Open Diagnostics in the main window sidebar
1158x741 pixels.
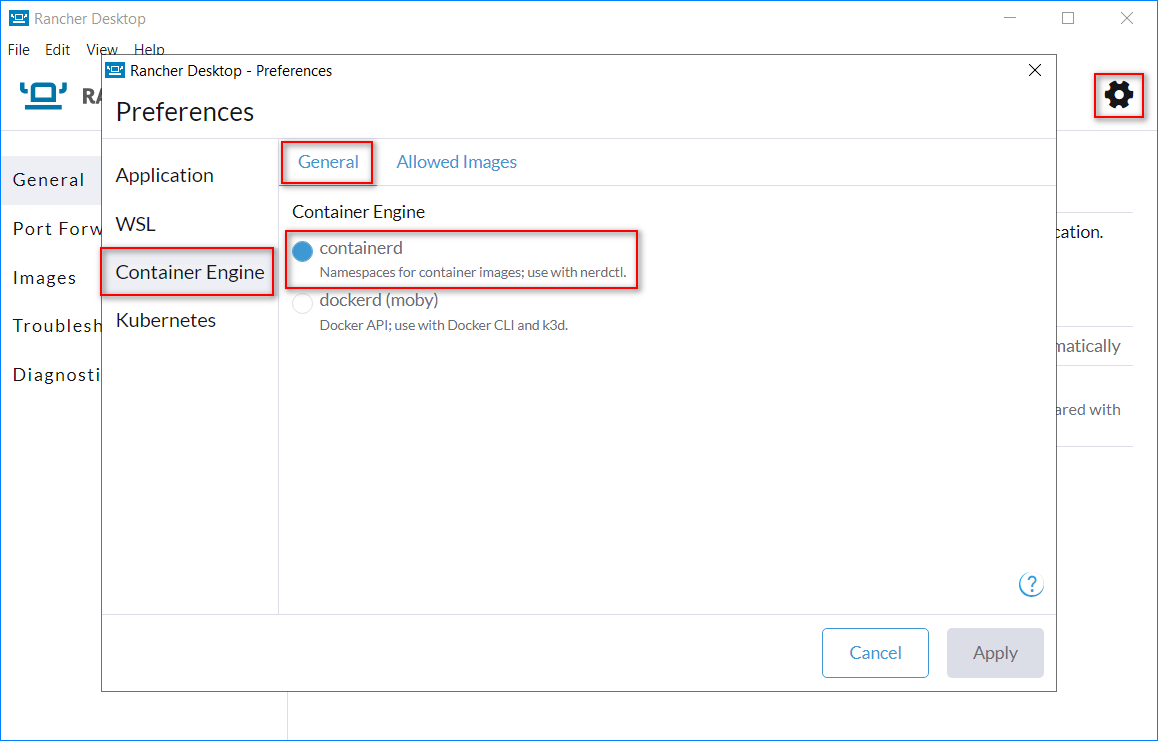point(57,375)
